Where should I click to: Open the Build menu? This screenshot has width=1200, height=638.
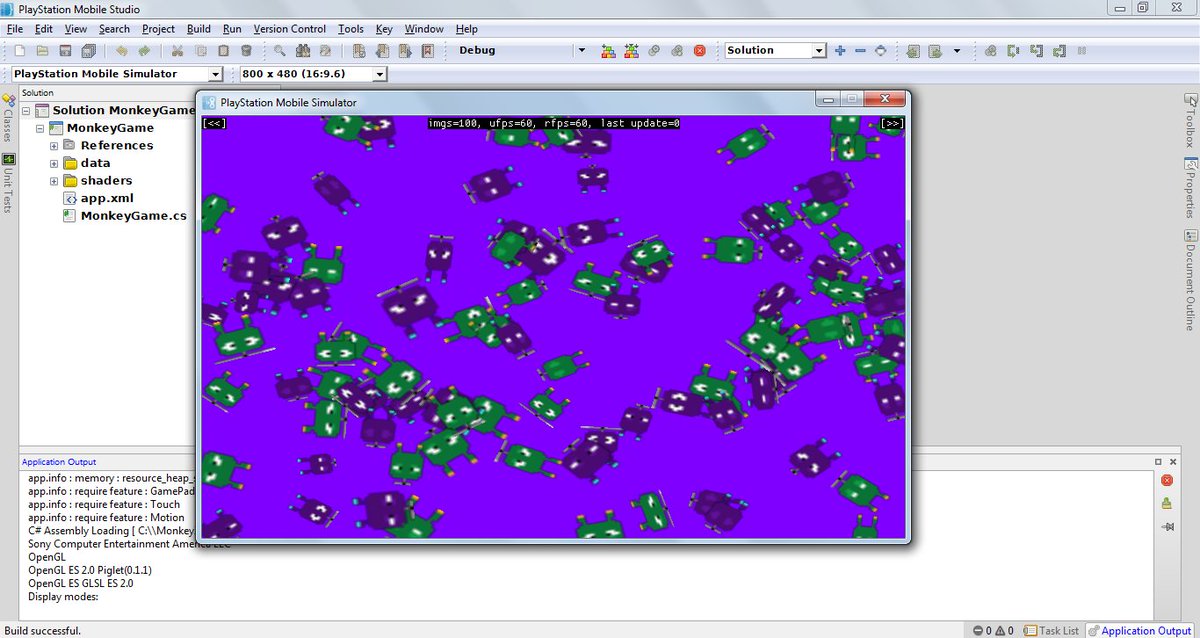tap(199, 29)
